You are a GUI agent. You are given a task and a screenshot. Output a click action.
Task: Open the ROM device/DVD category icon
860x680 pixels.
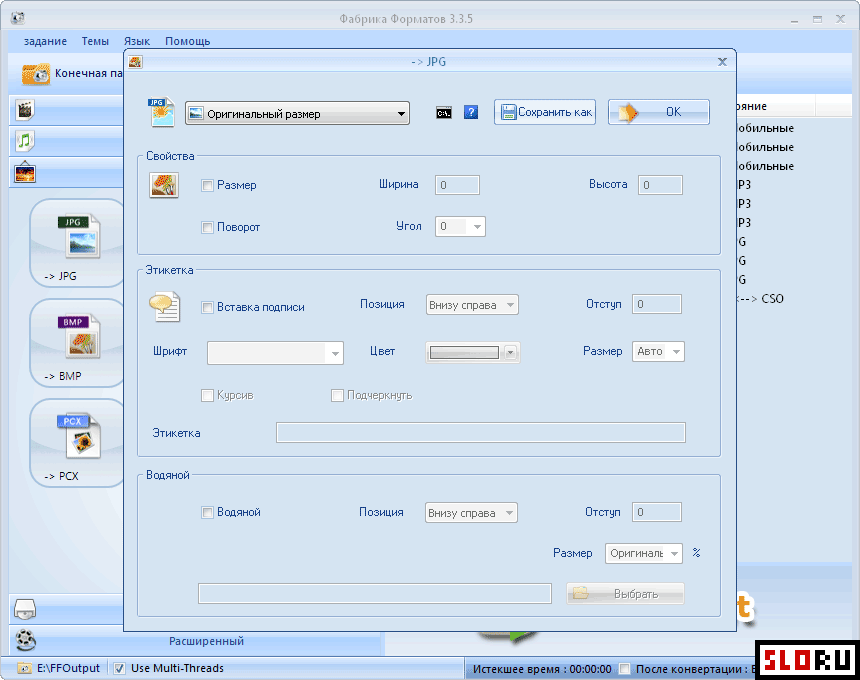tap(25, 609)
